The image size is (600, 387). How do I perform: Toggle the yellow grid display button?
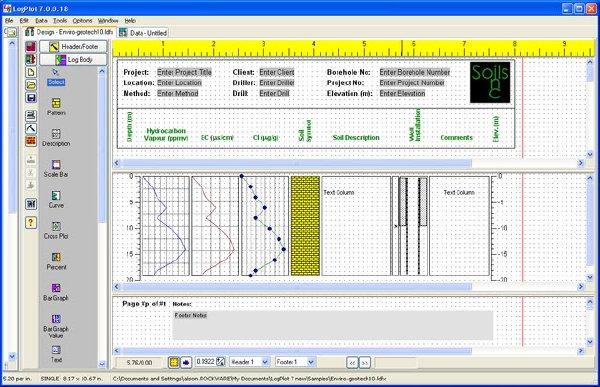174,362
